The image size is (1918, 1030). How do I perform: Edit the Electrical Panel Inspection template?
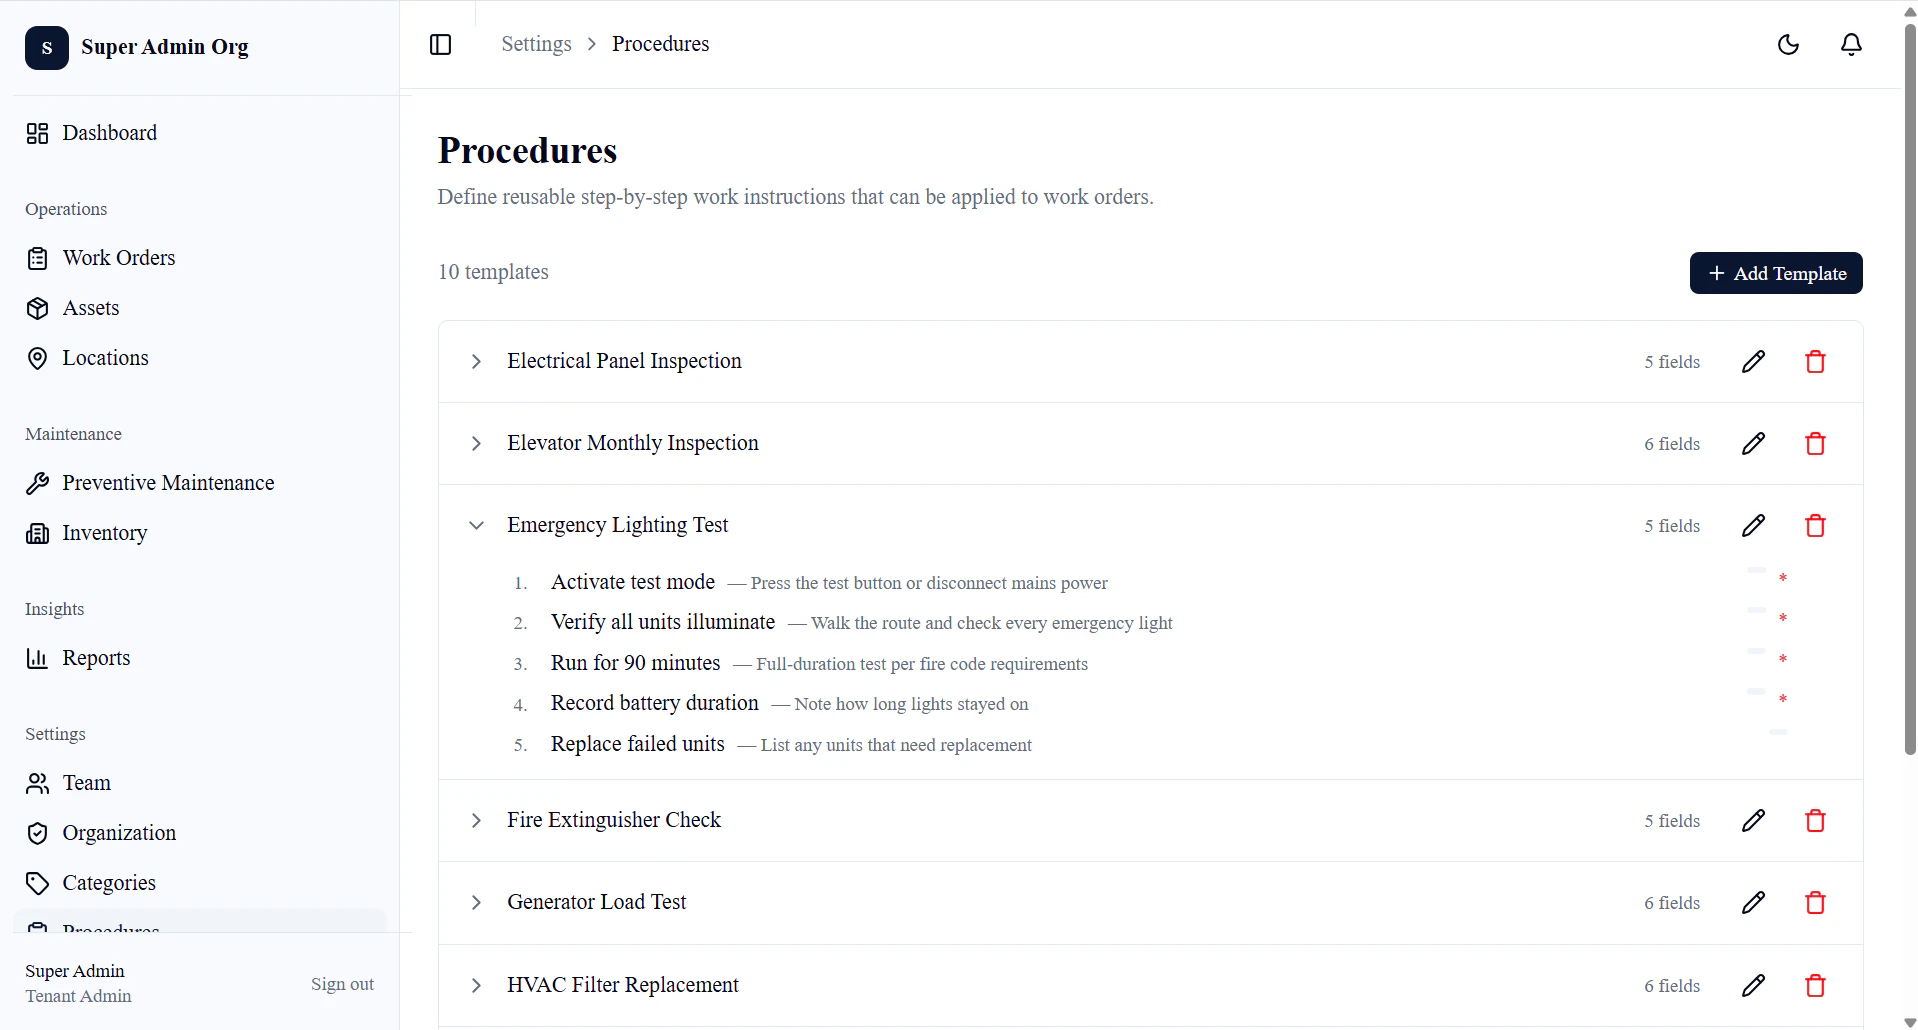[1753, 361]
